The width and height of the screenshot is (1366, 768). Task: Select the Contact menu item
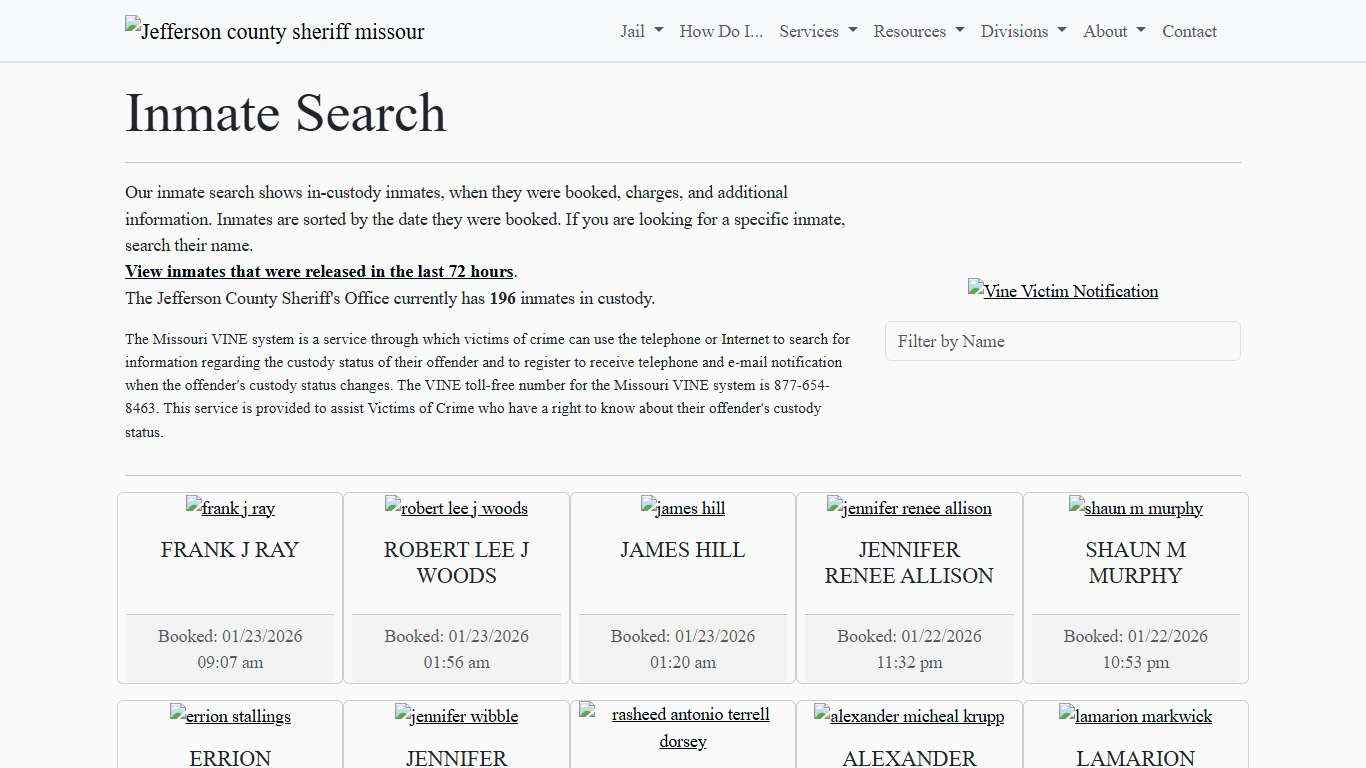click(x=1189, y=31)
